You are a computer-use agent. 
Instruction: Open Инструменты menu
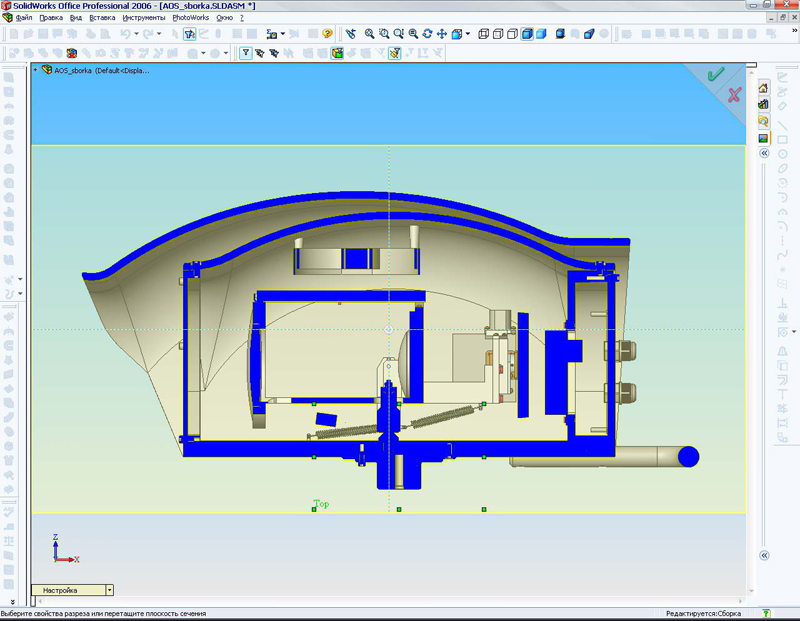(x=144, y=17)
